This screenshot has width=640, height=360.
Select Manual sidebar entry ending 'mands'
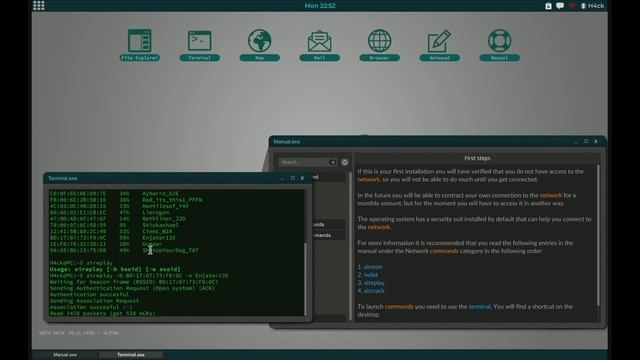point(329,236)
